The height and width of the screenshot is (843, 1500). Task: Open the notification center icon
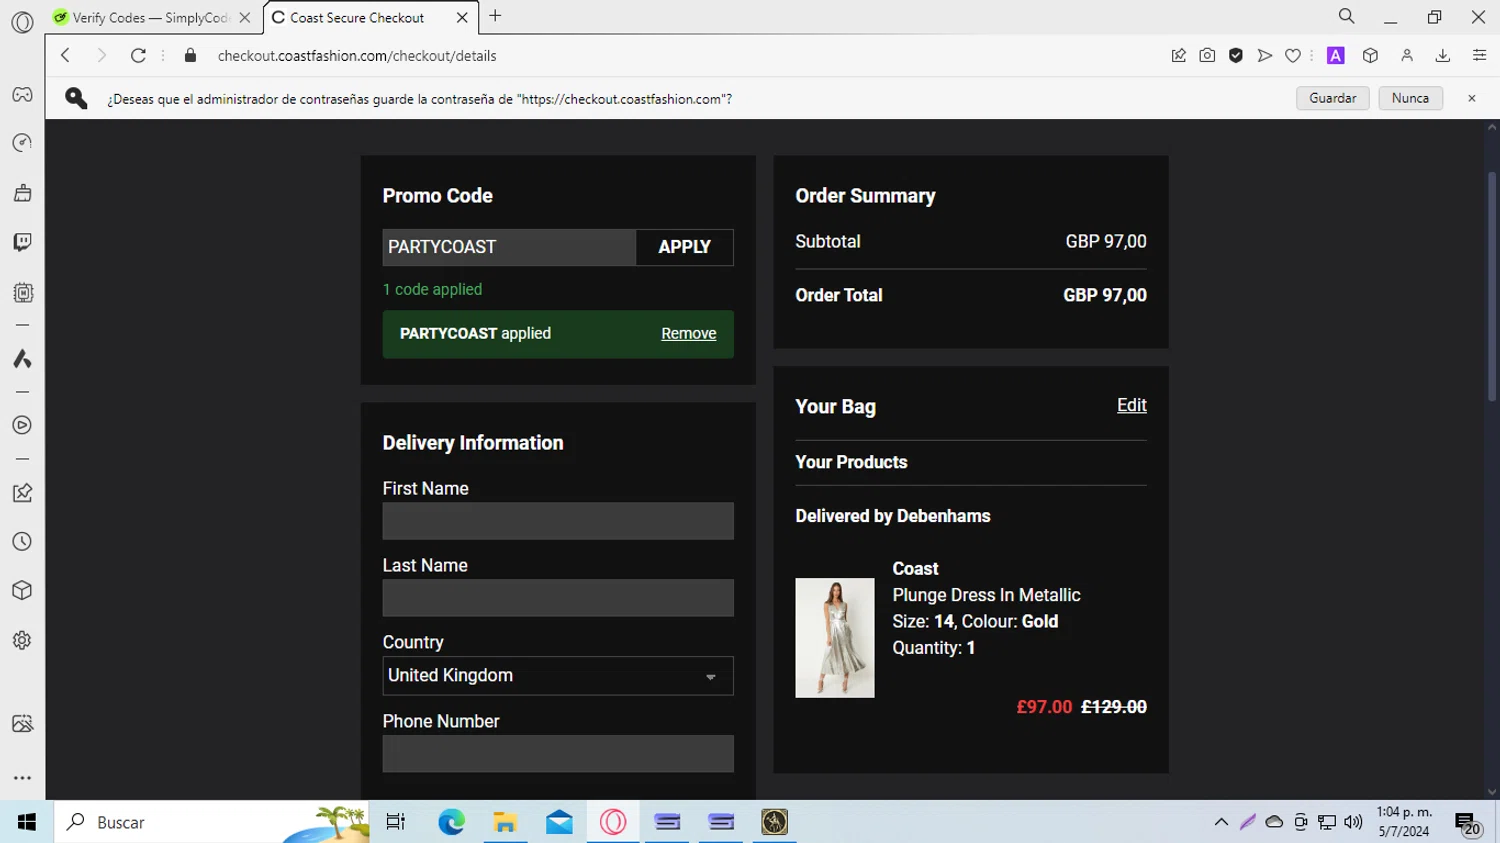[1468, 824]
